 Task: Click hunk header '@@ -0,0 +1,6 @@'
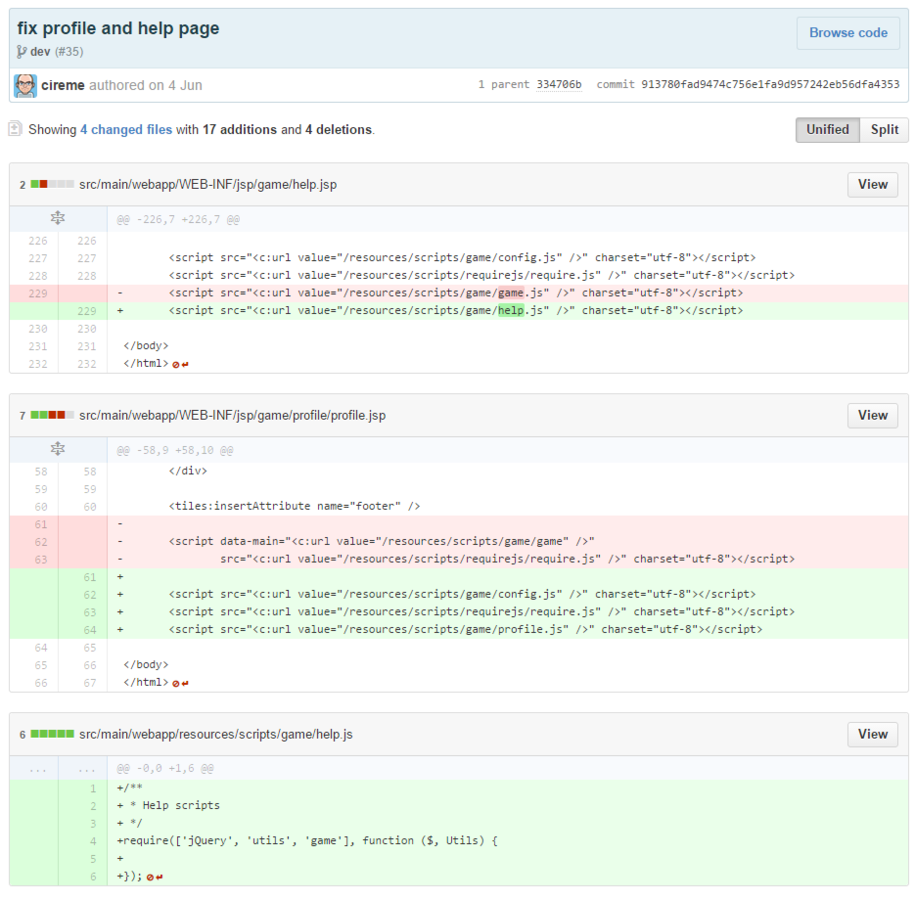165,769
